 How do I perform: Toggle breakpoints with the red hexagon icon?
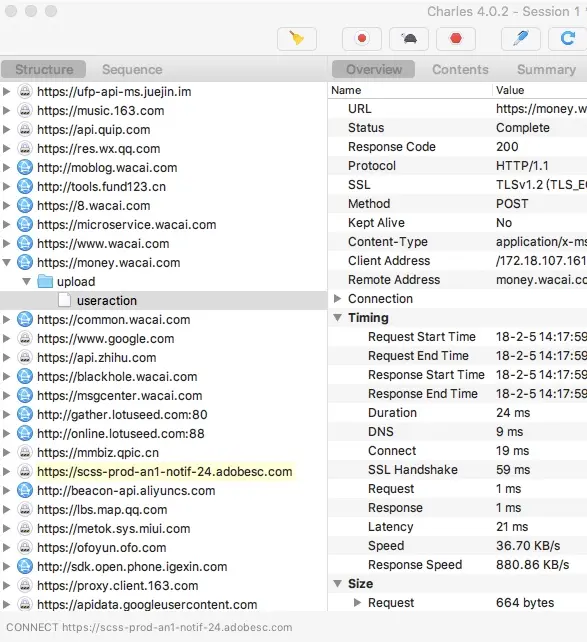click(x=456, y=39)
